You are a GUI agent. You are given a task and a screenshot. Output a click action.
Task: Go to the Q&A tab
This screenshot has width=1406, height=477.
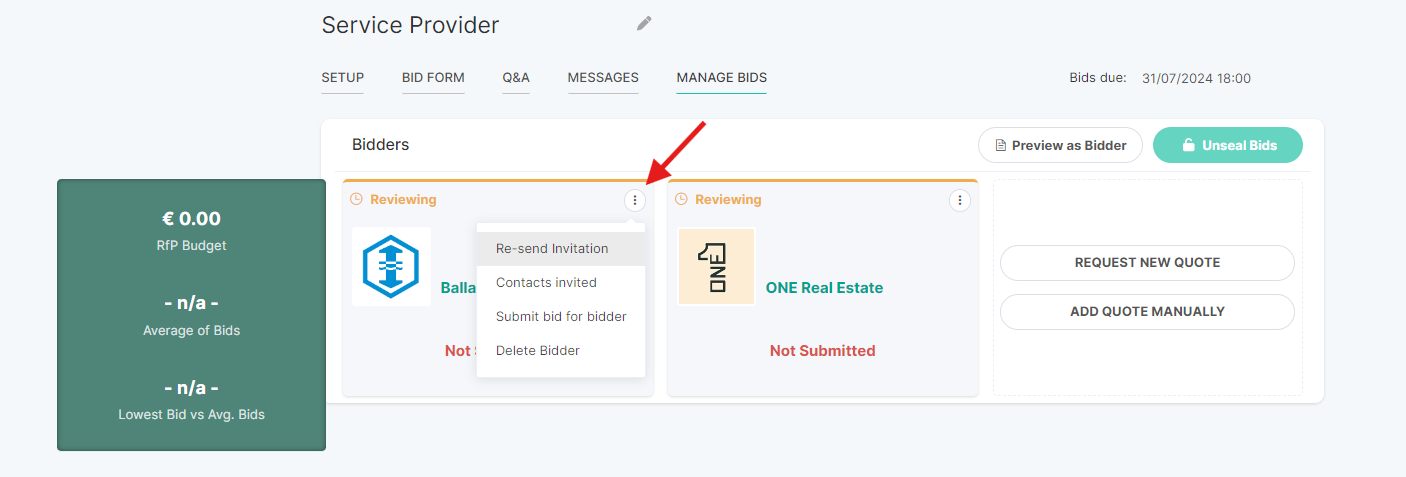pos(516,78)
